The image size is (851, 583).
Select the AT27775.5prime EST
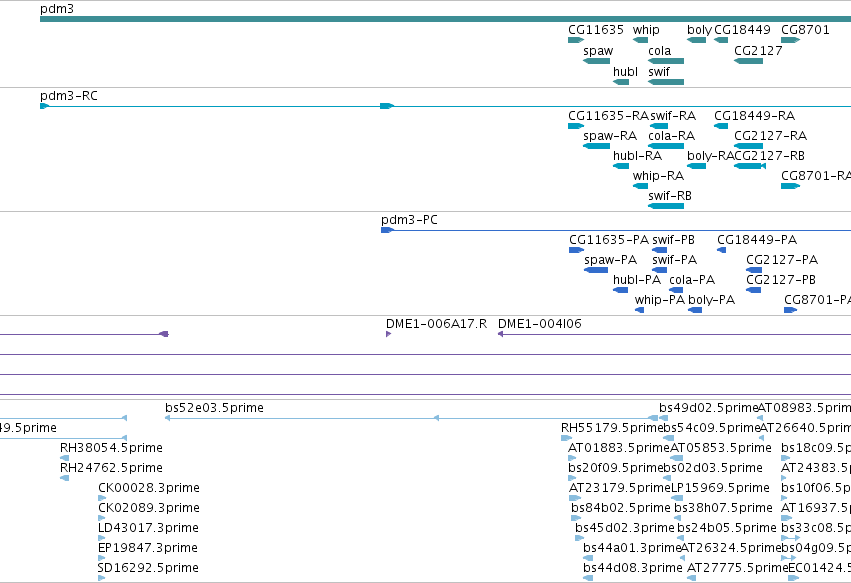pos(691,578)
